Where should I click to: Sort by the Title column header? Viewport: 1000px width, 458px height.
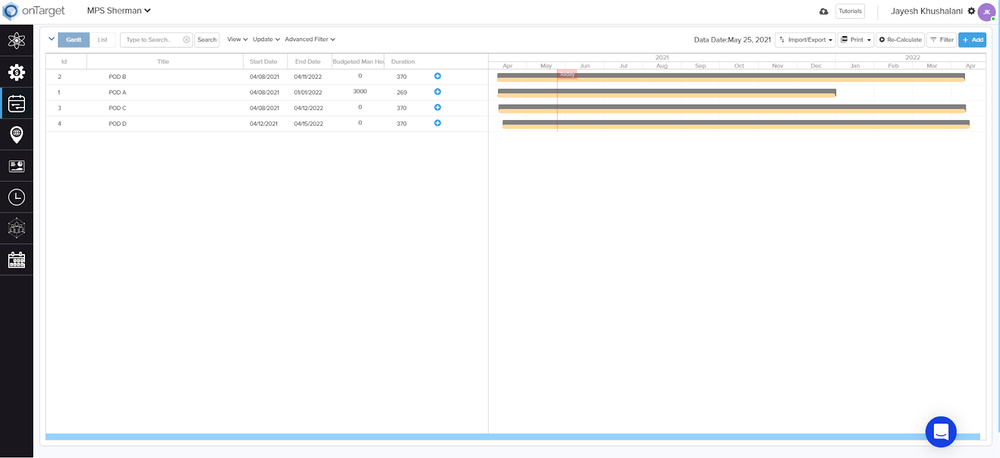pyautogui.click(x=163, y=62)
